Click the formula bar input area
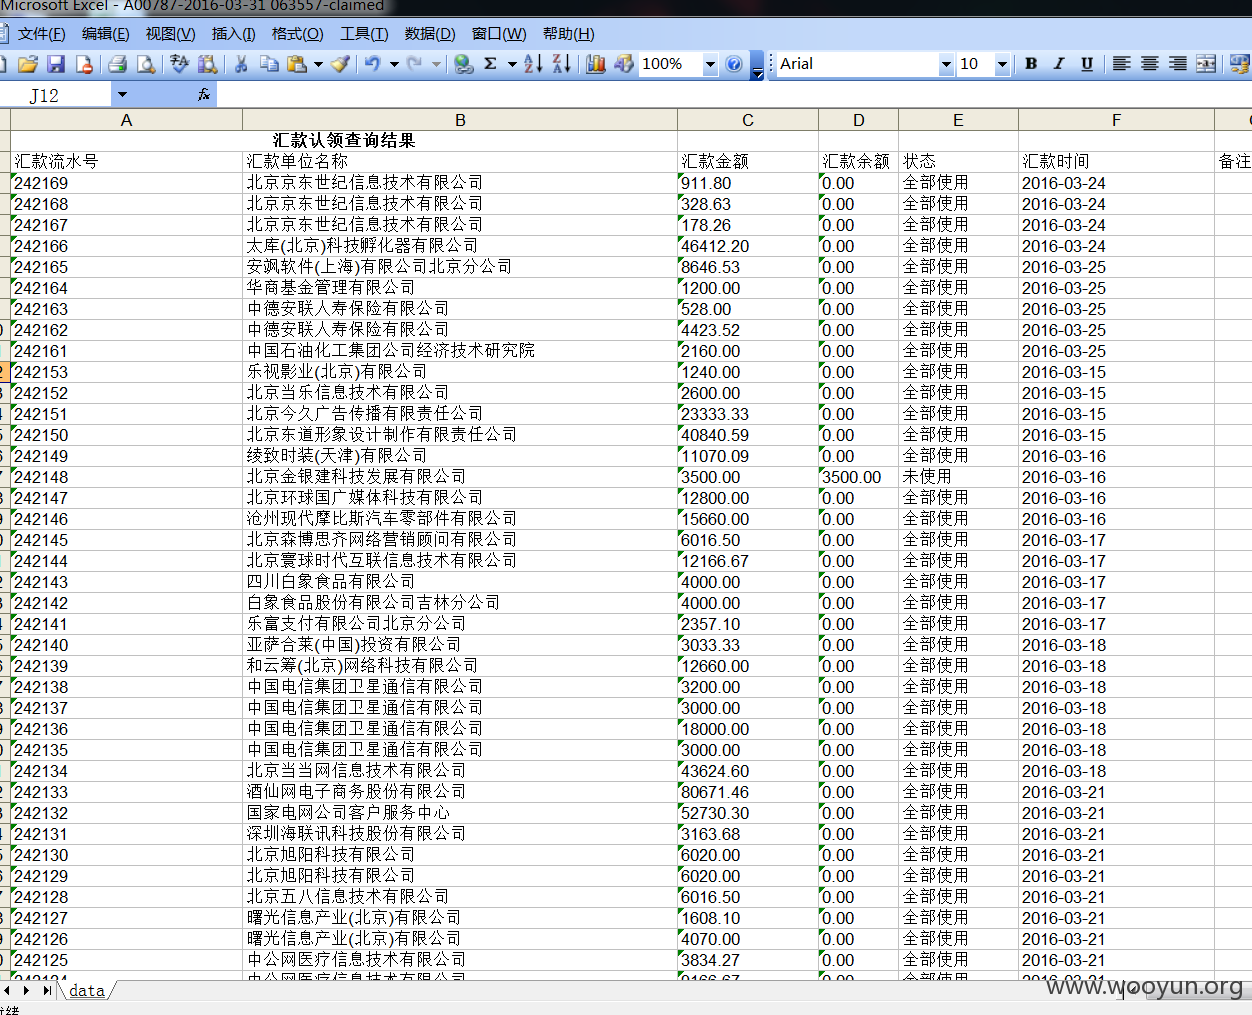Screen dimensions: 1252x1015 [733, 95]
